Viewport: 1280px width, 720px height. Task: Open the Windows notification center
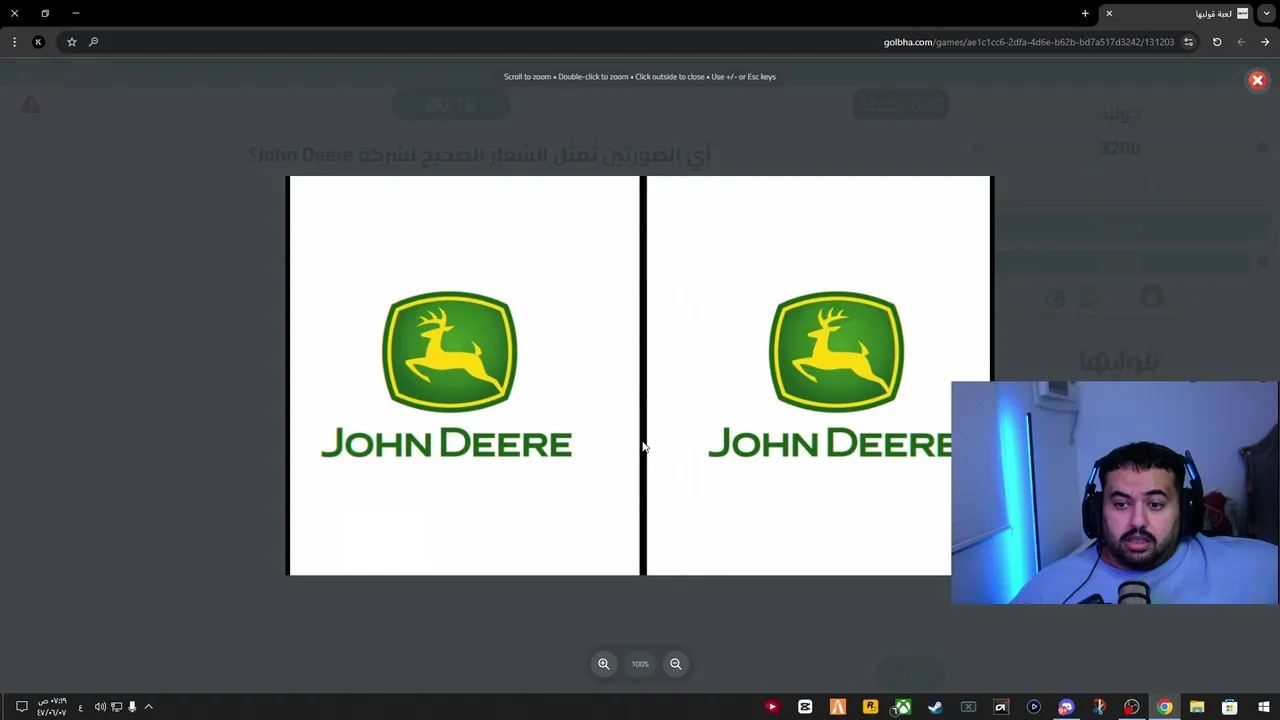21,707
